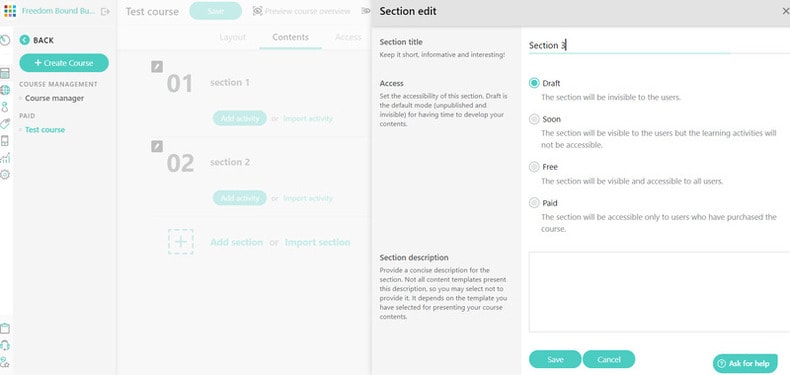Screen dimensions: 790x375
Task: Click the Save button in Section edit
Action: (x=555, y=359)
